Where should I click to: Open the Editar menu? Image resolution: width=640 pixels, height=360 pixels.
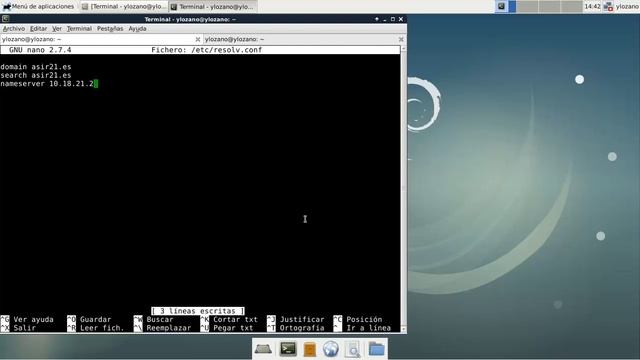coord(38,29)
